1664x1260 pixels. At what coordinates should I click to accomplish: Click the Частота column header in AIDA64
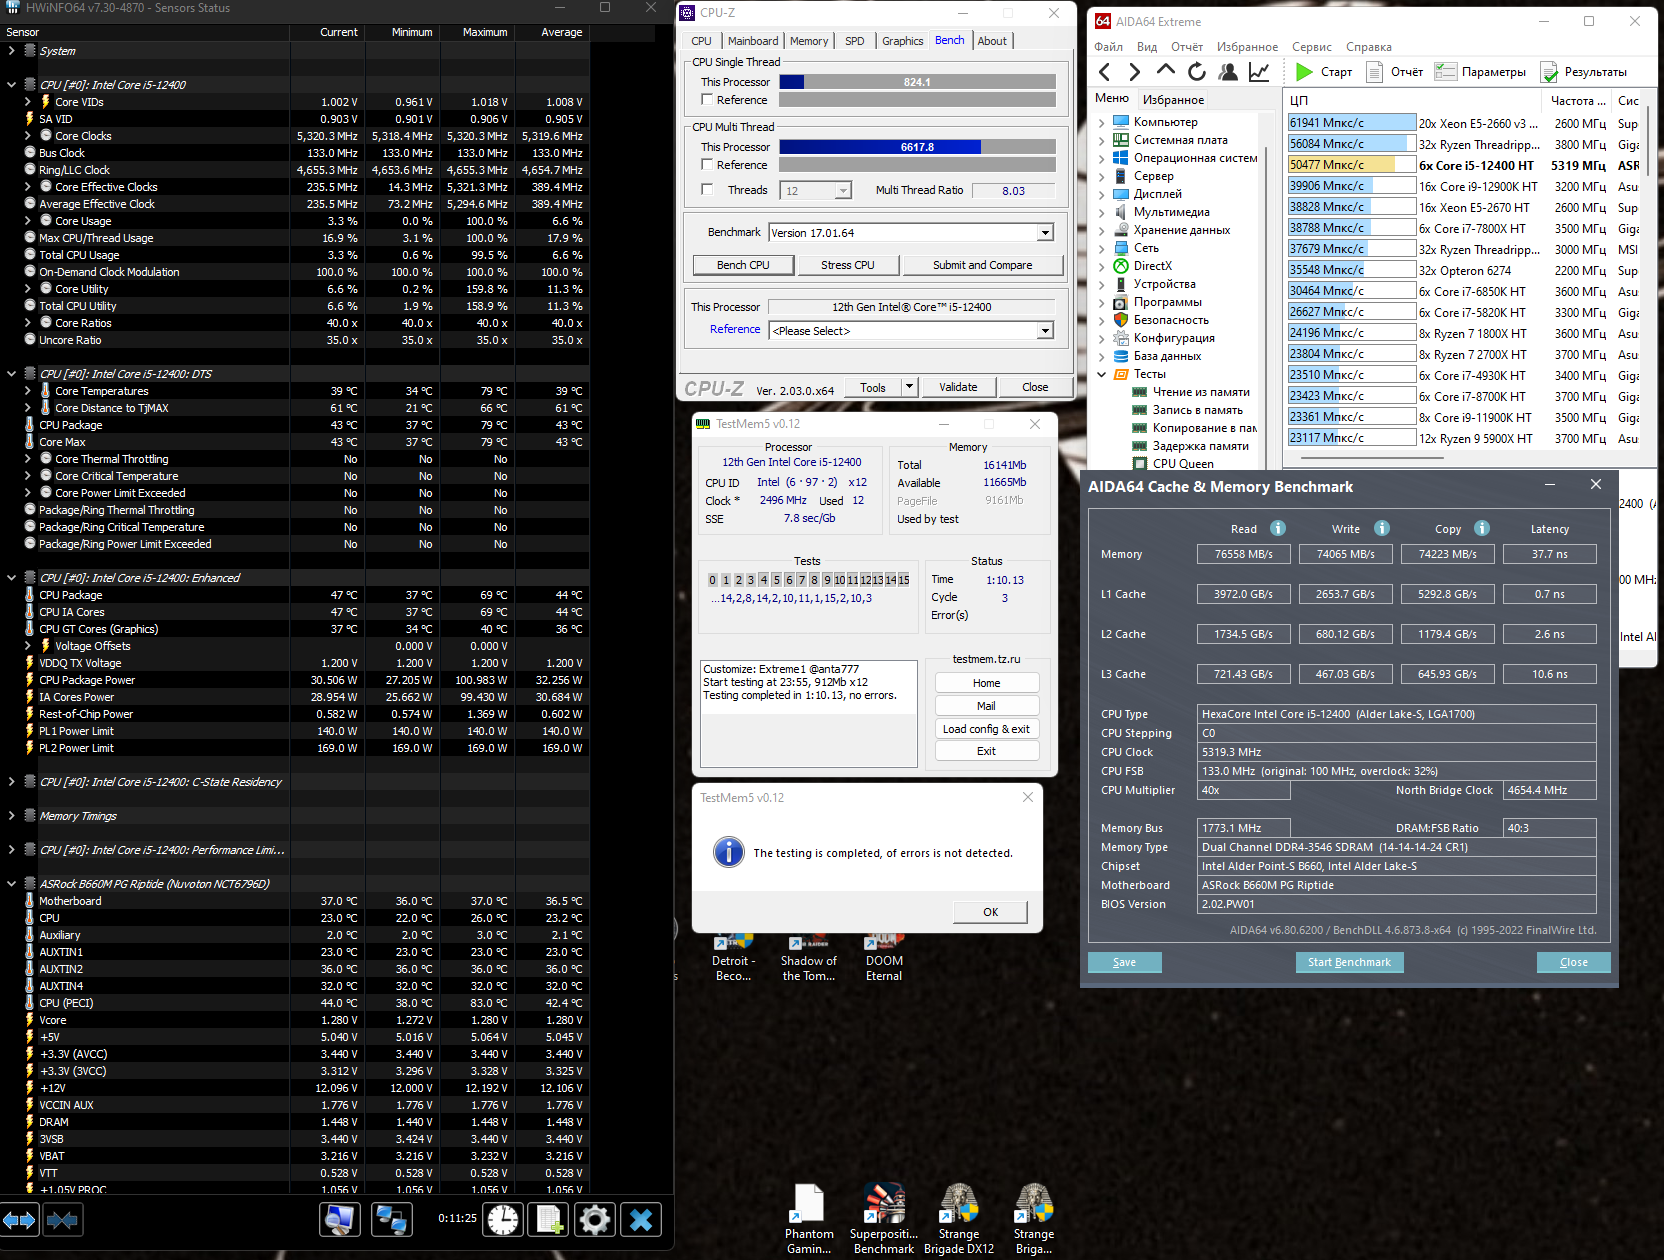1577,100
